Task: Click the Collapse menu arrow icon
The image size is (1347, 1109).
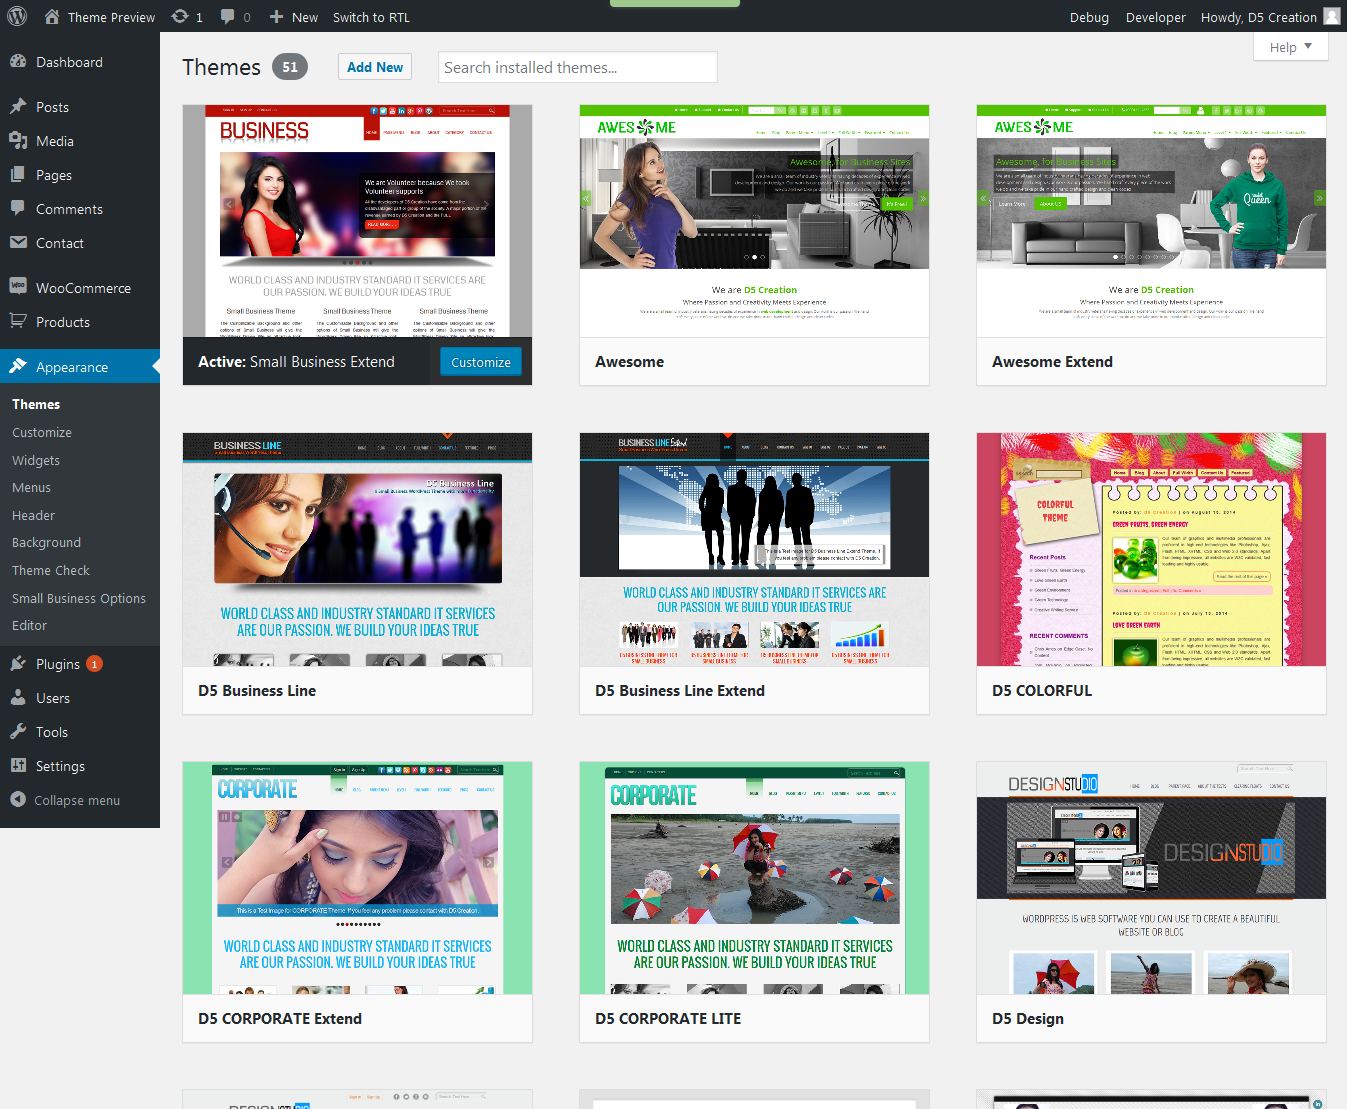Action: point(18,799)
